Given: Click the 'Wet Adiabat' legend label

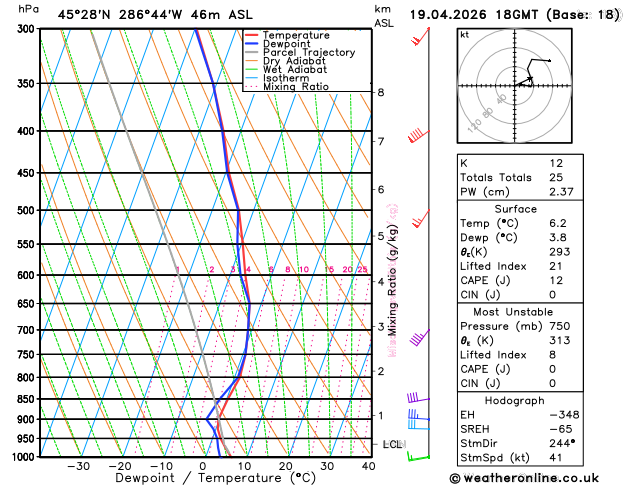Looking at the screenshot, I should (x=295, y=69).
